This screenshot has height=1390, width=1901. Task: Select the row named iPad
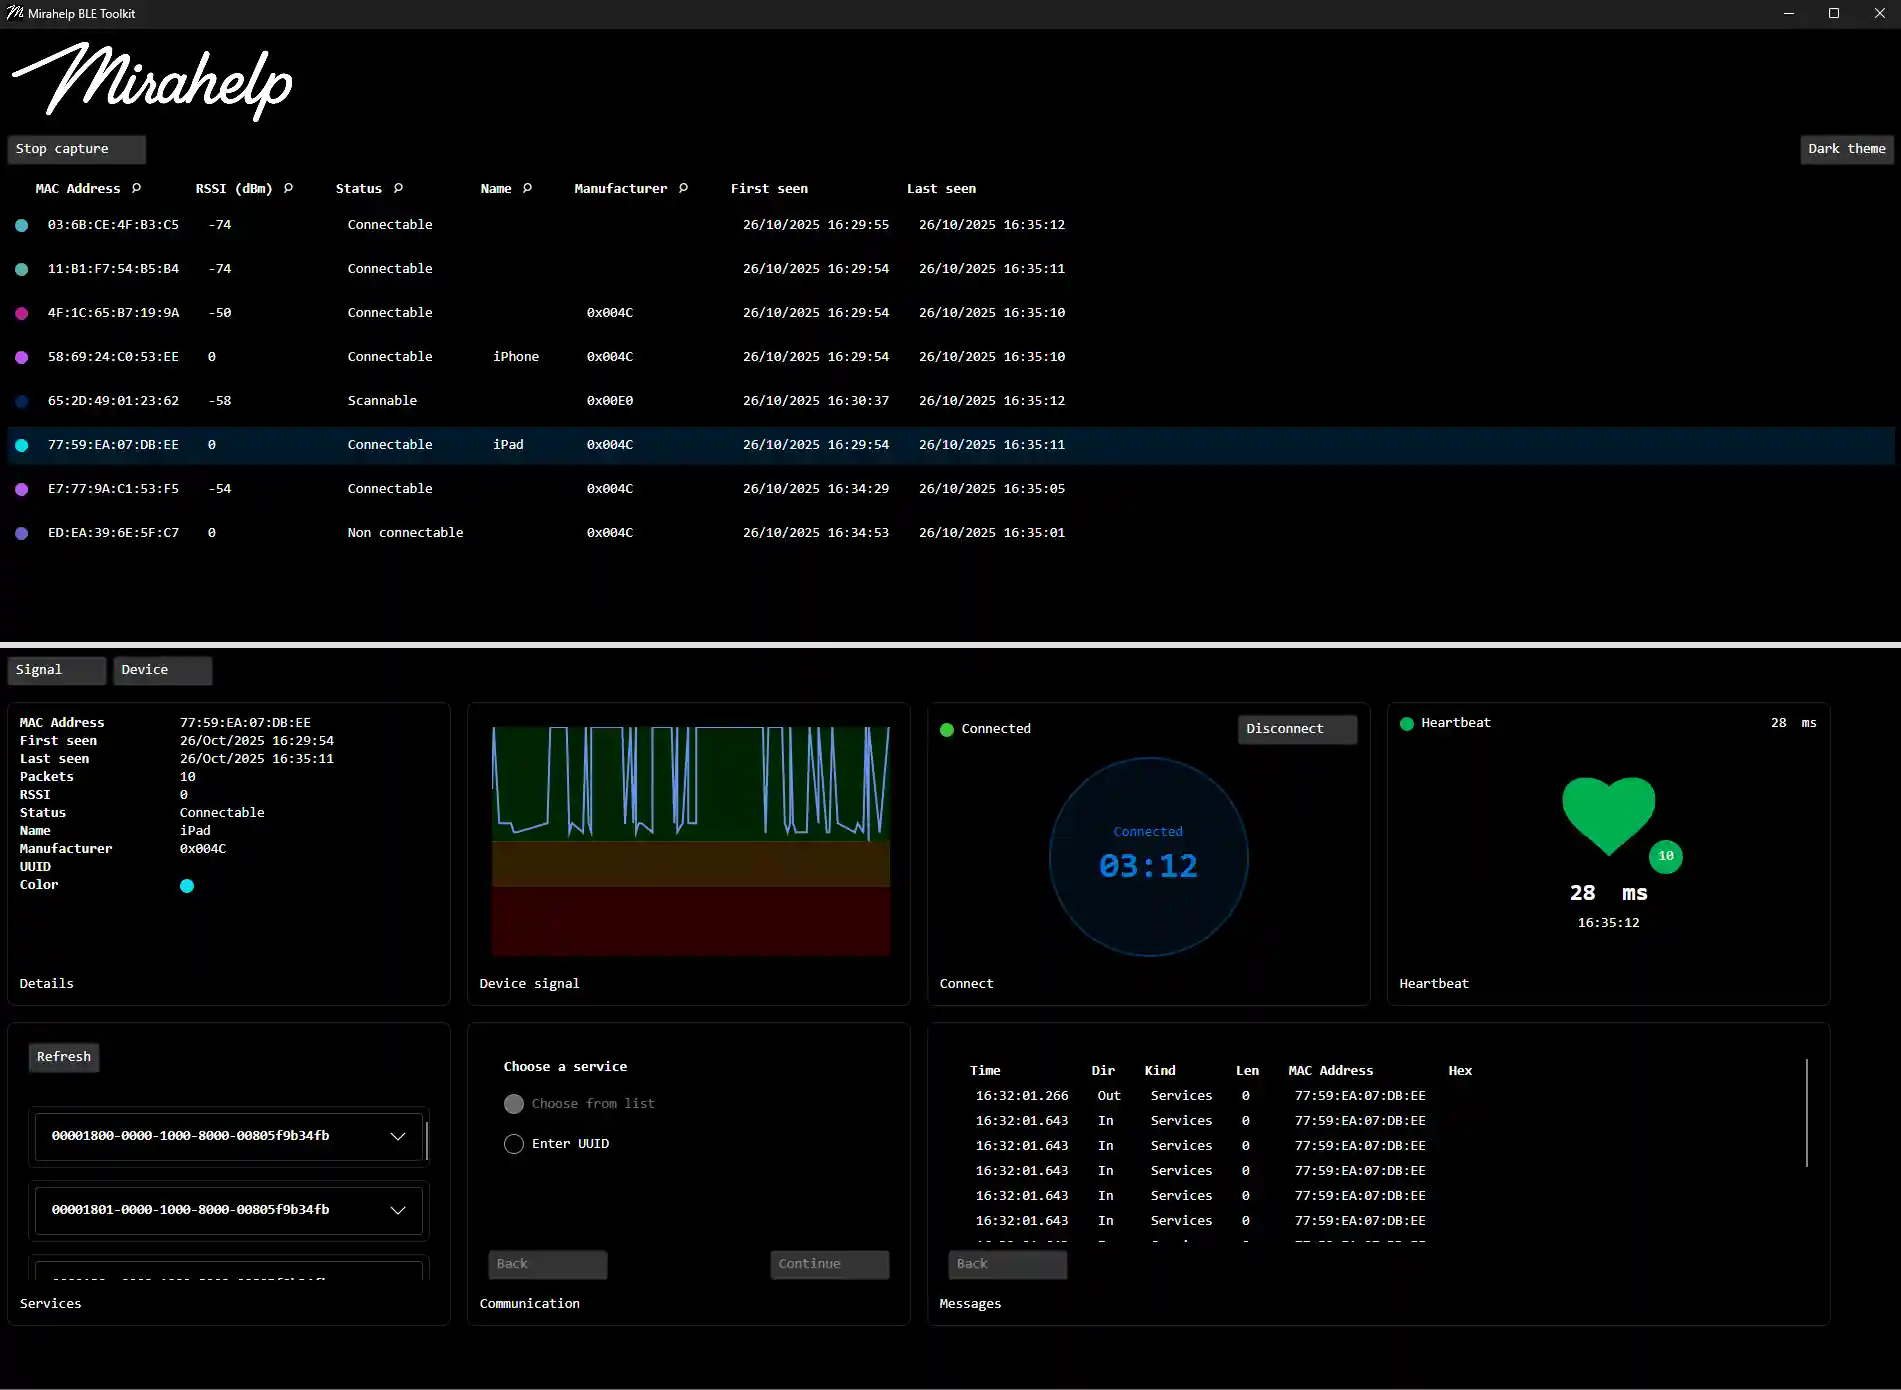pyautogui.click(x=951, y=445)
